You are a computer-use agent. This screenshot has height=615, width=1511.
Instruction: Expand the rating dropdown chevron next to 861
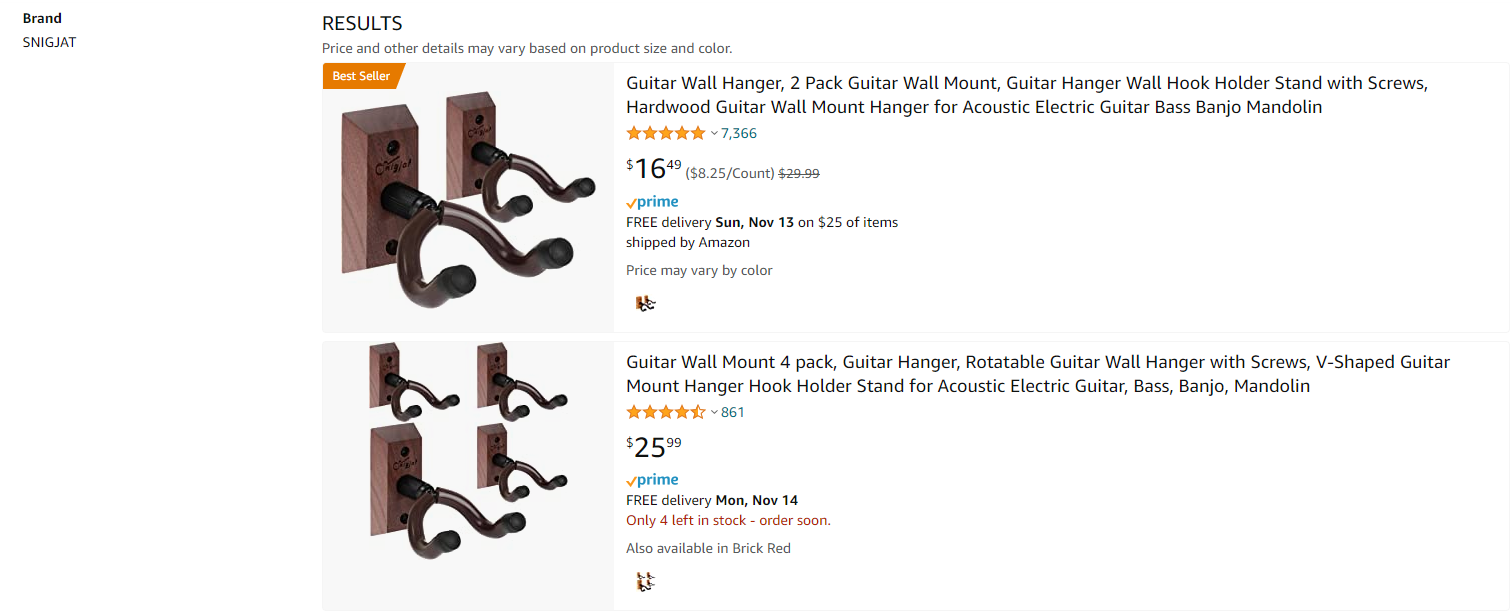click(x=714, y=412)
